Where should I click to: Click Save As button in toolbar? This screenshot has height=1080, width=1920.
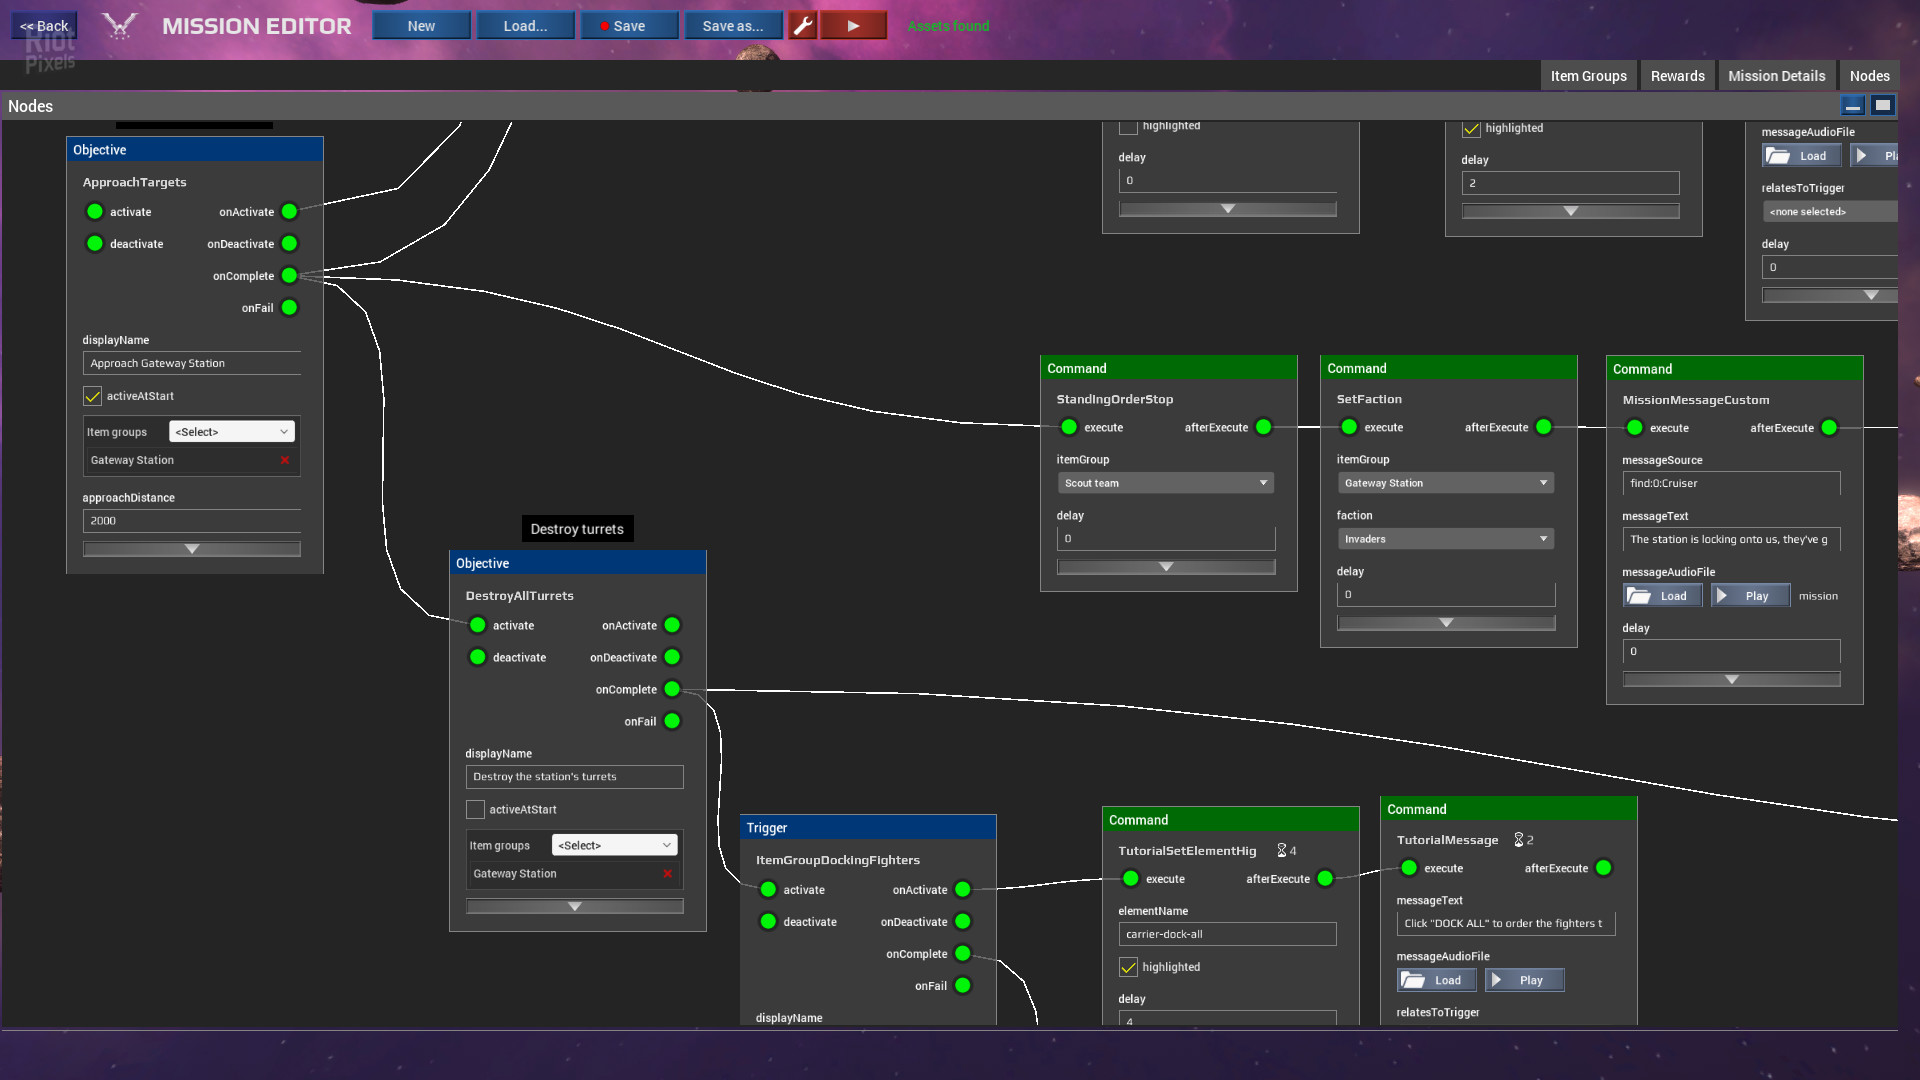click(x=733, y=25)
